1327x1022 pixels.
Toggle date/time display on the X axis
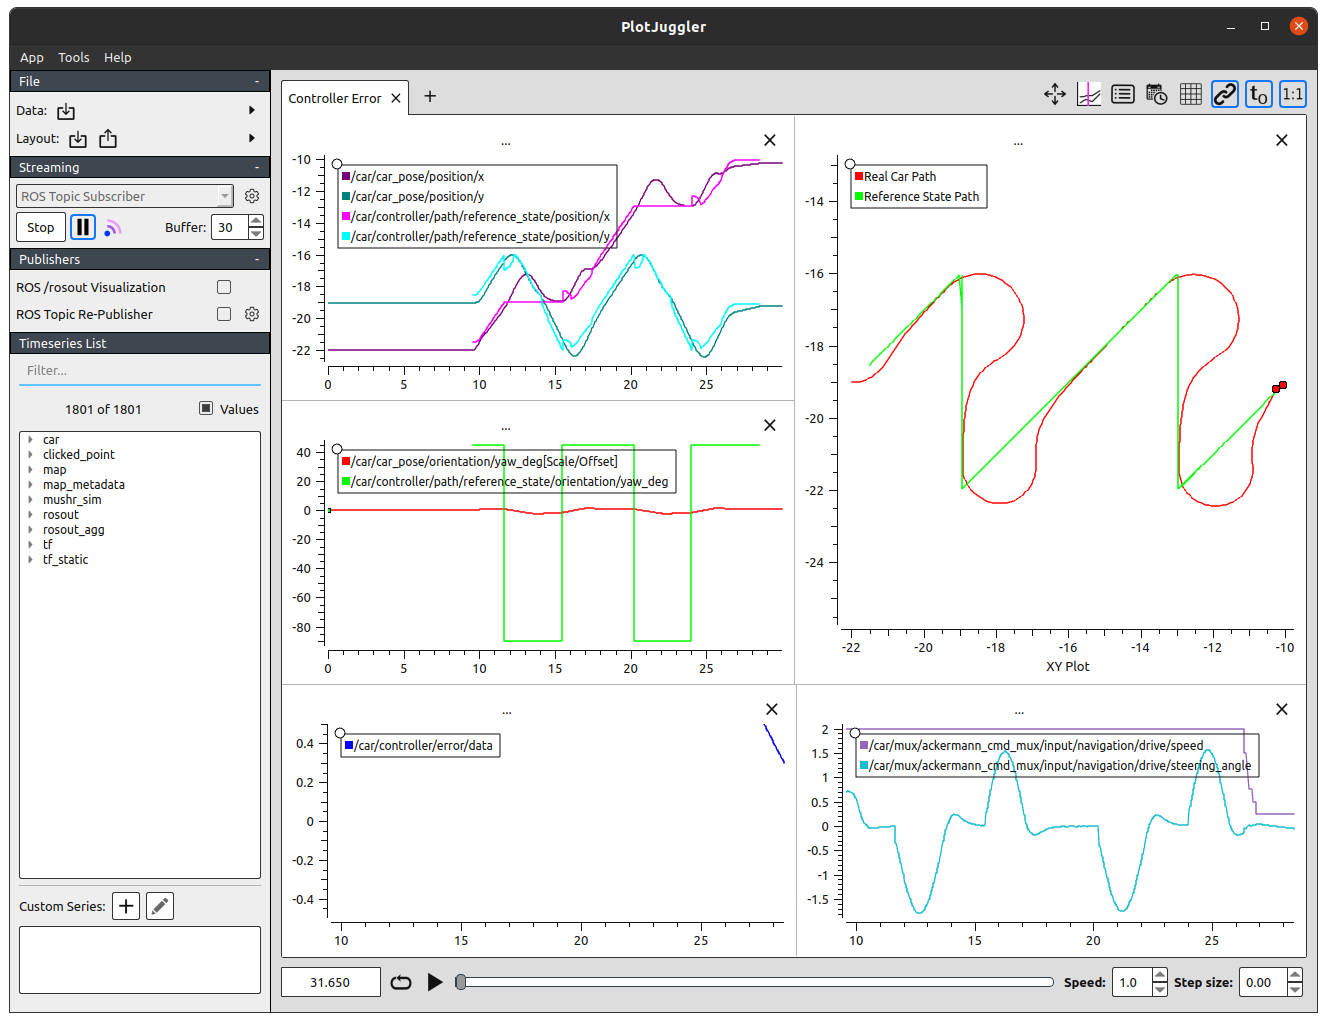1156,94
